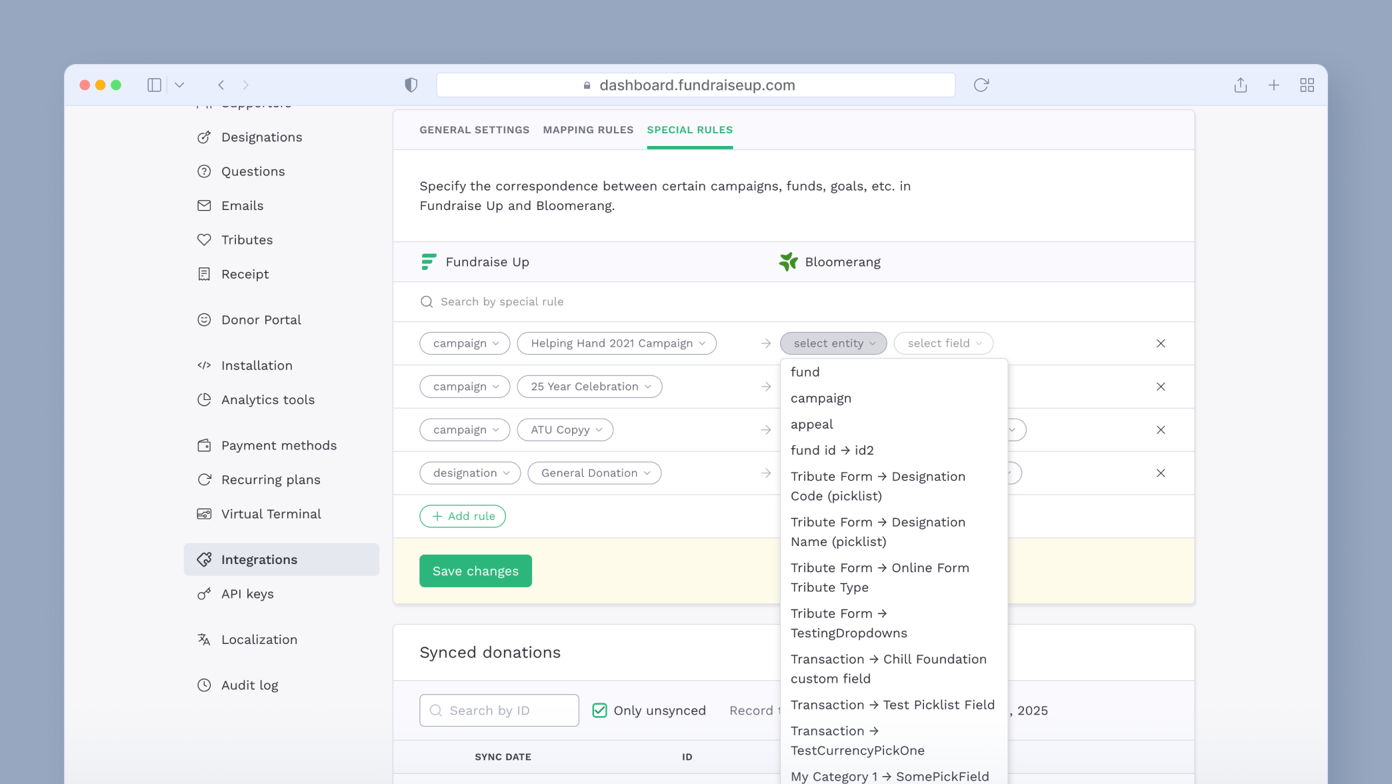
Task: Open the General Settings tab
Action: pyautogui.click(x=474, y=129)
